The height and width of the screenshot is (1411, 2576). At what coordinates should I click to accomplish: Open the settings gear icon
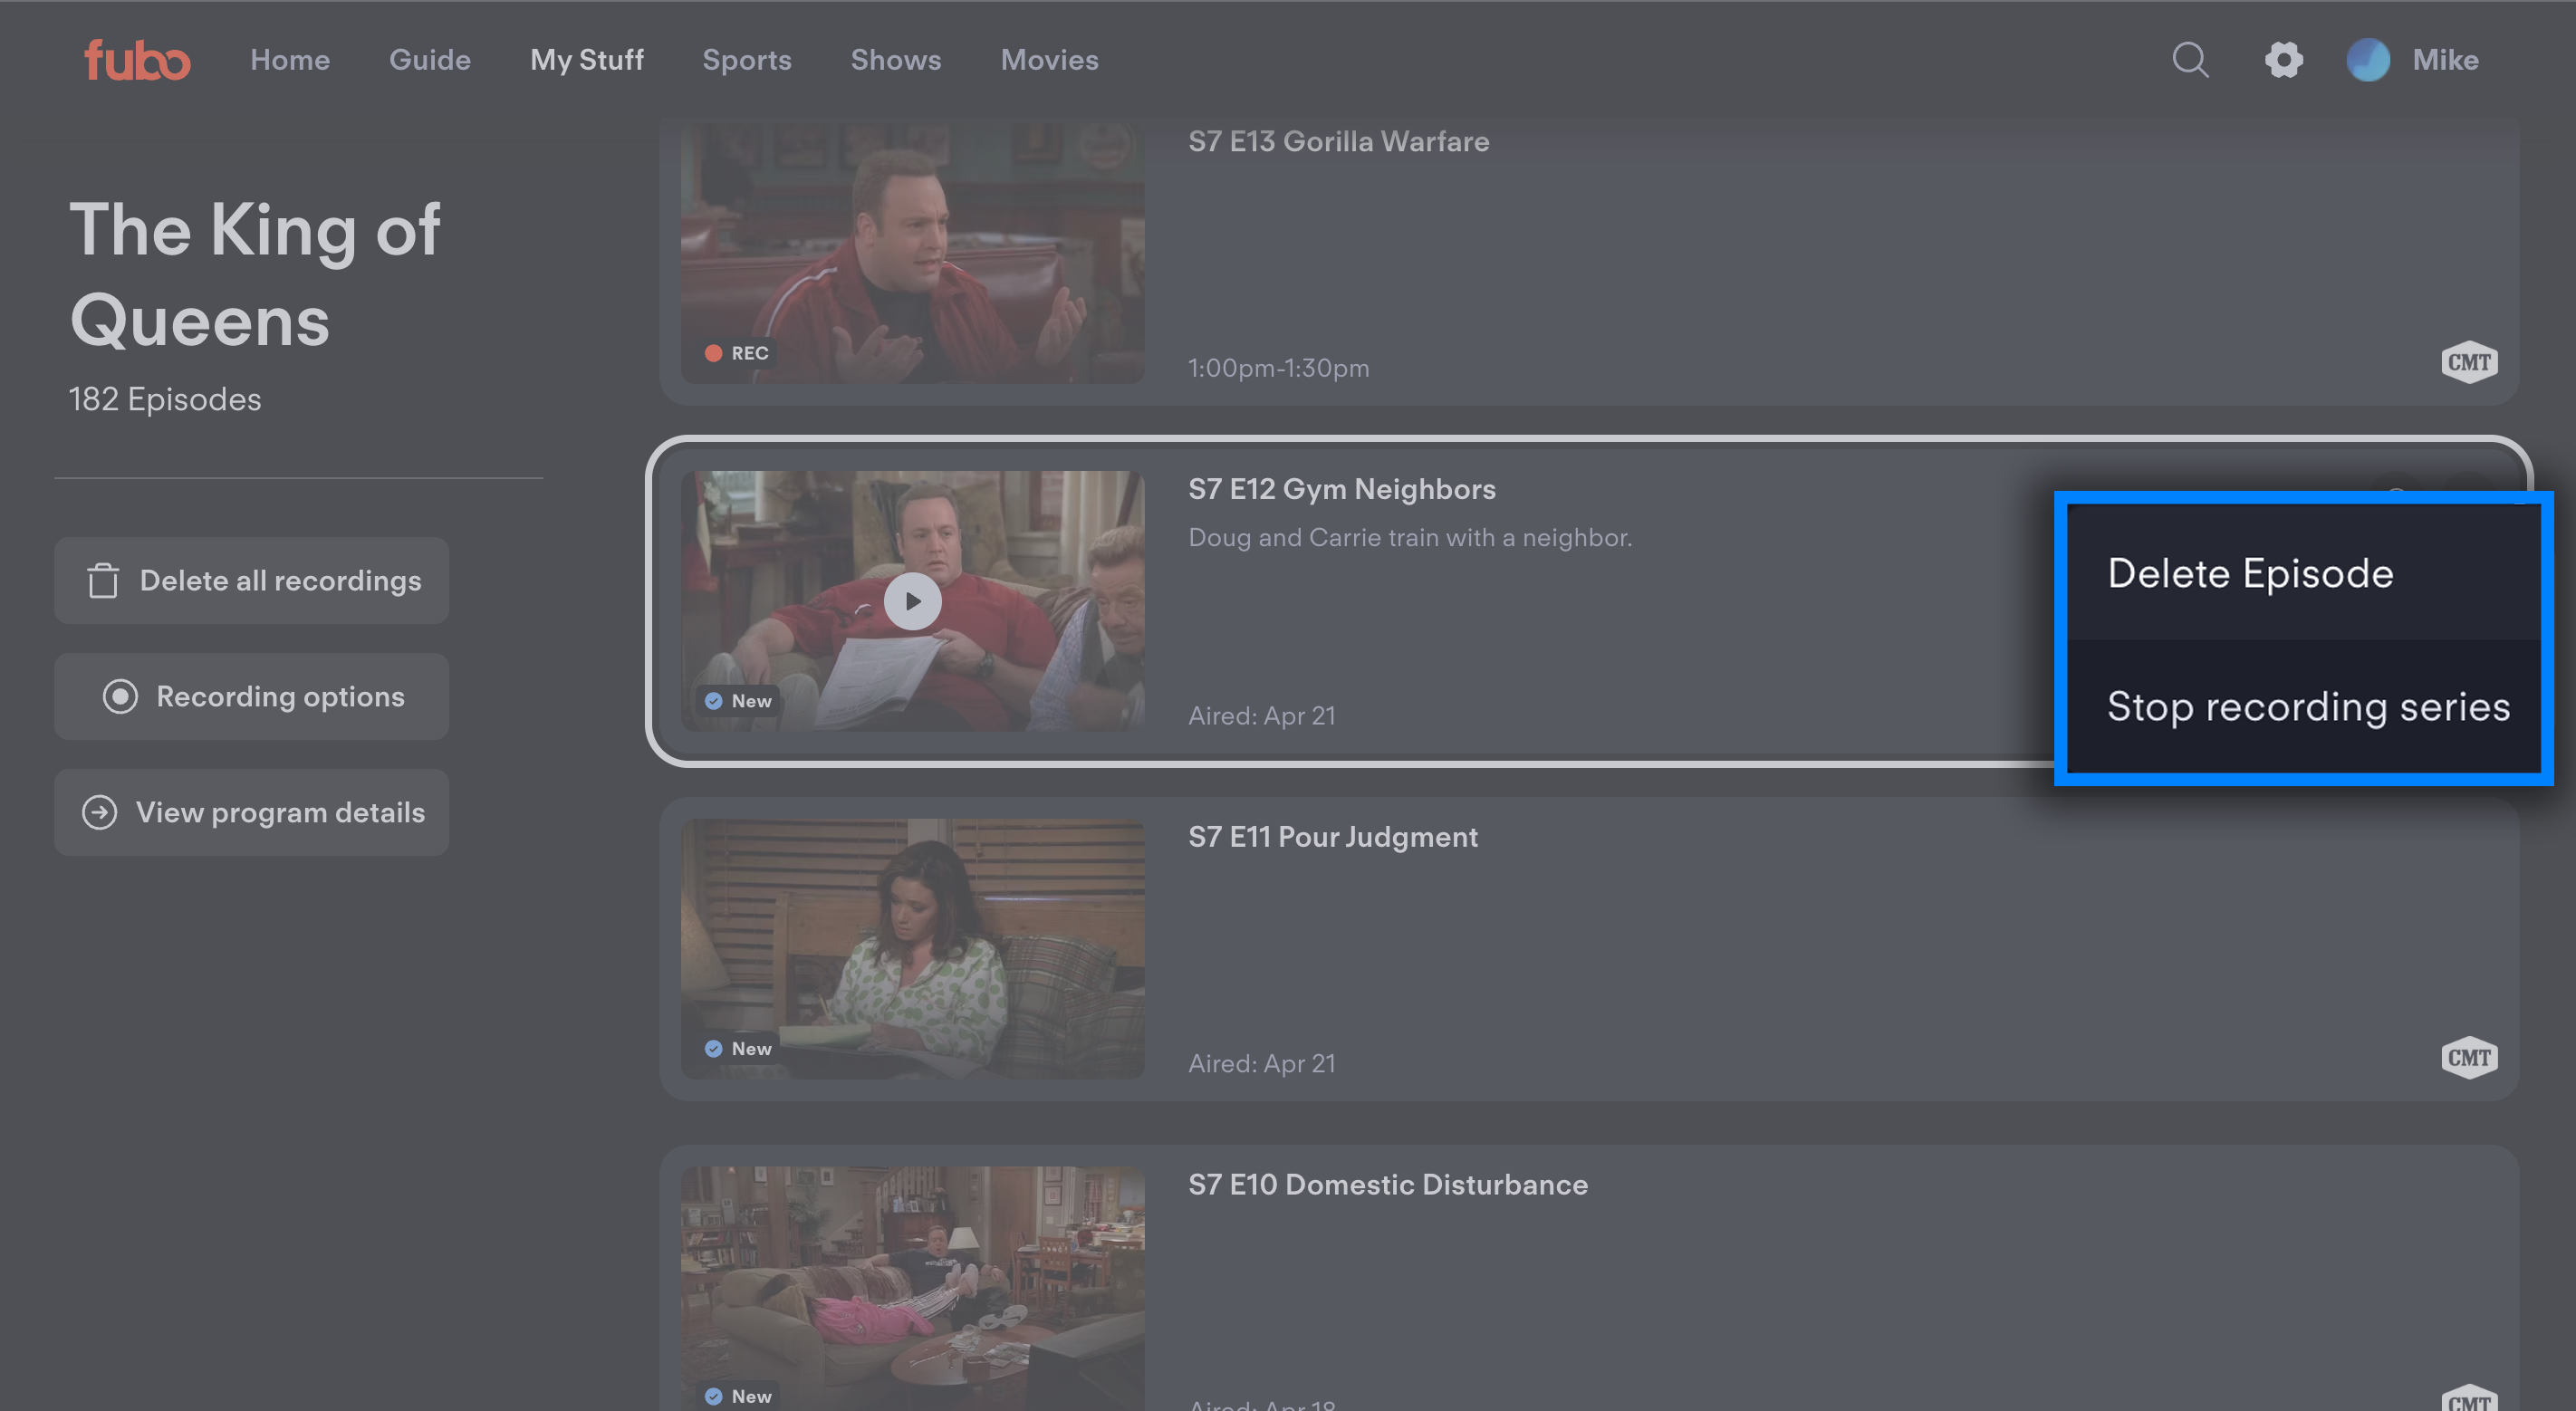click(x=2284, y=60)
